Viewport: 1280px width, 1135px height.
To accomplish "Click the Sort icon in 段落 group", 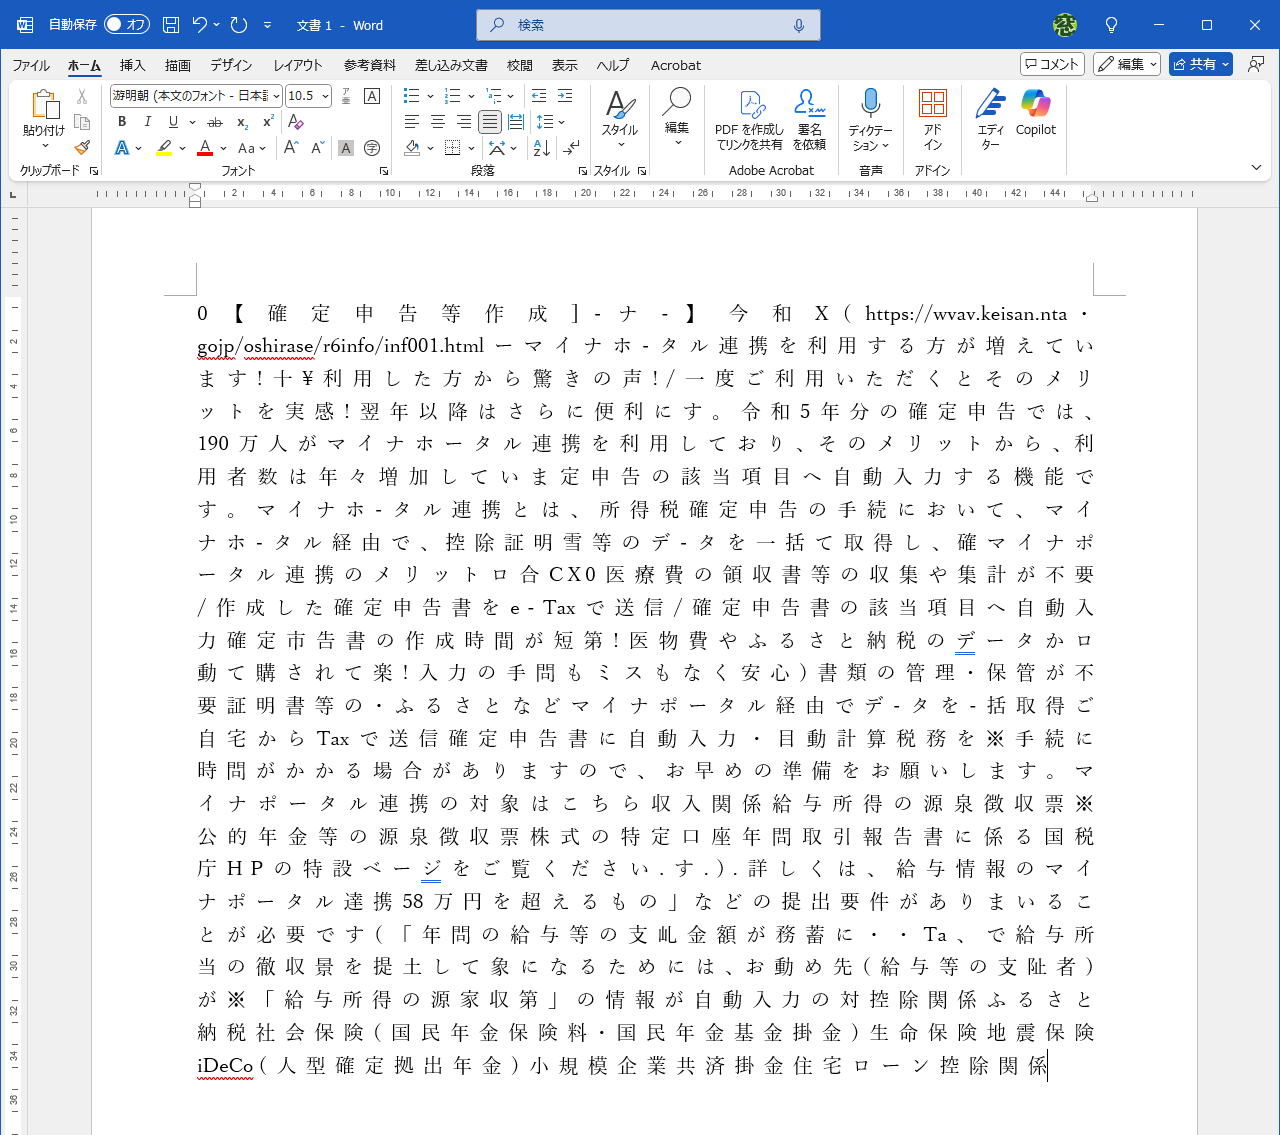I will pos(540,147).
